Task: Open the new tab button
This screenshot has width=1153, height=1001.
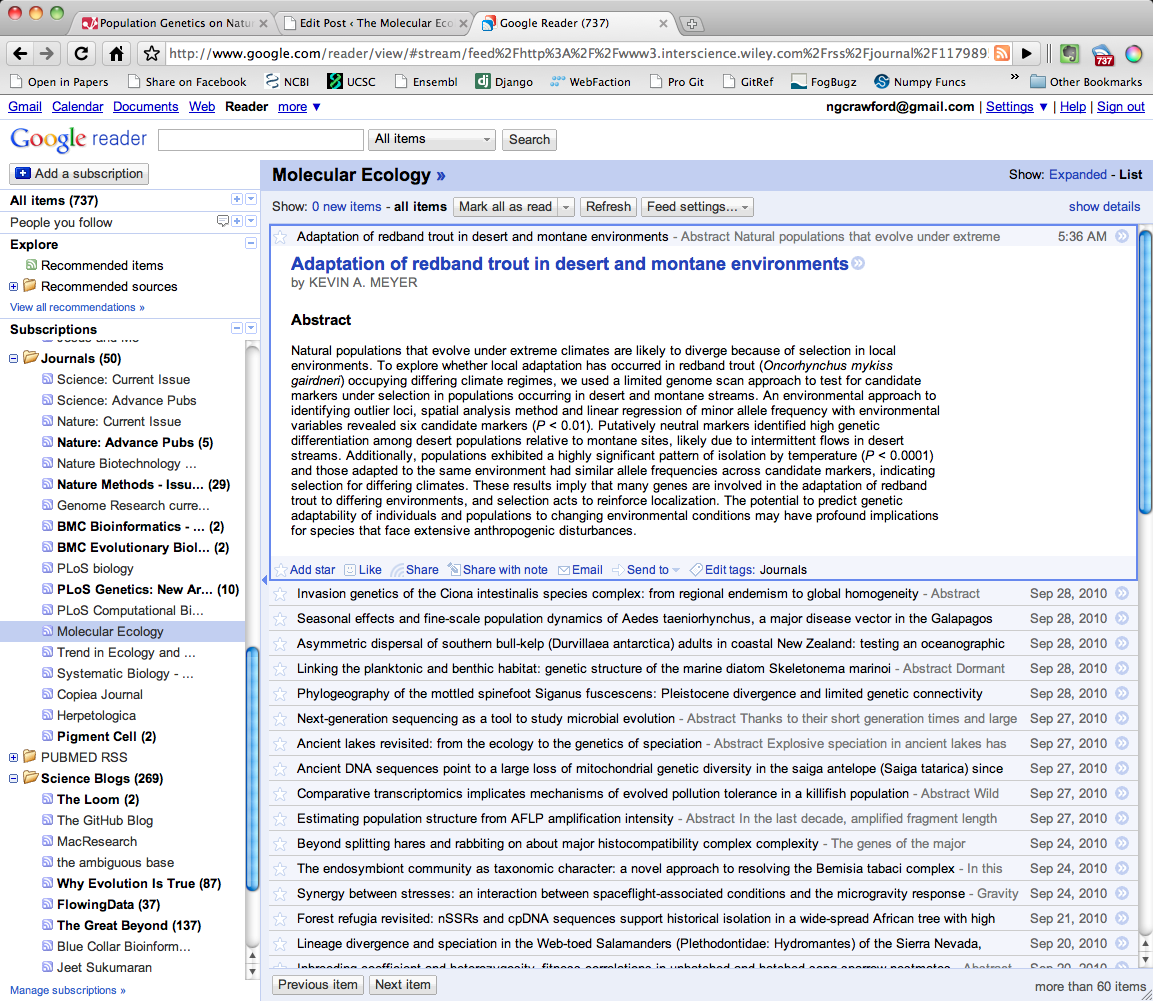Action: pyautogui.click(x=691, y=24)
